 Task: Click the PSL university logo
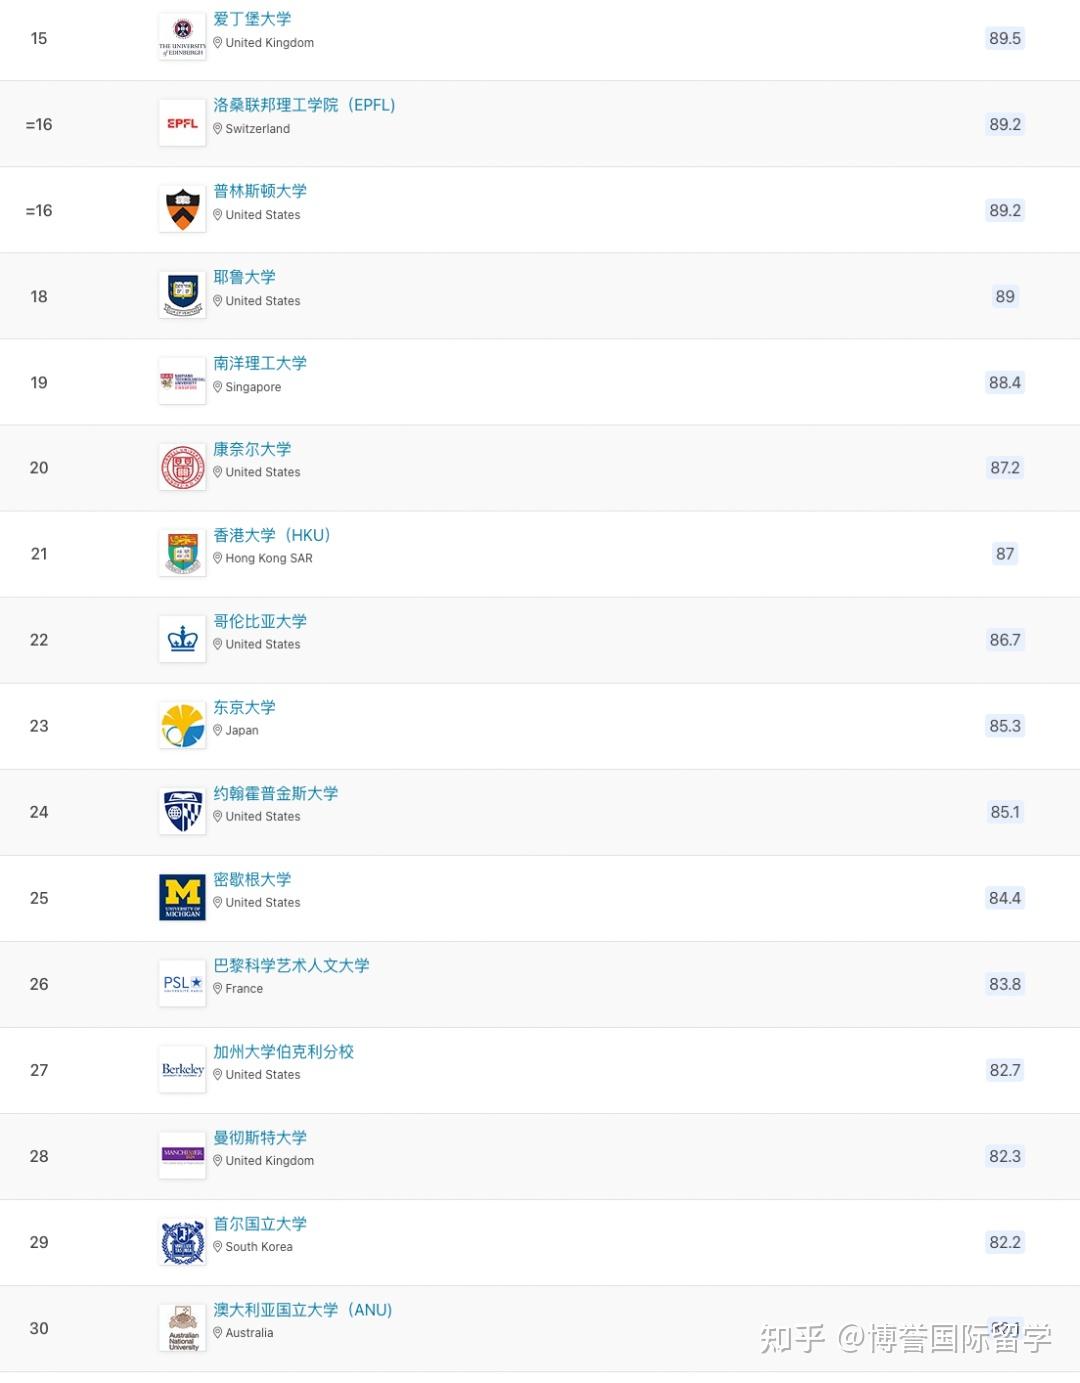click(182, 984)
